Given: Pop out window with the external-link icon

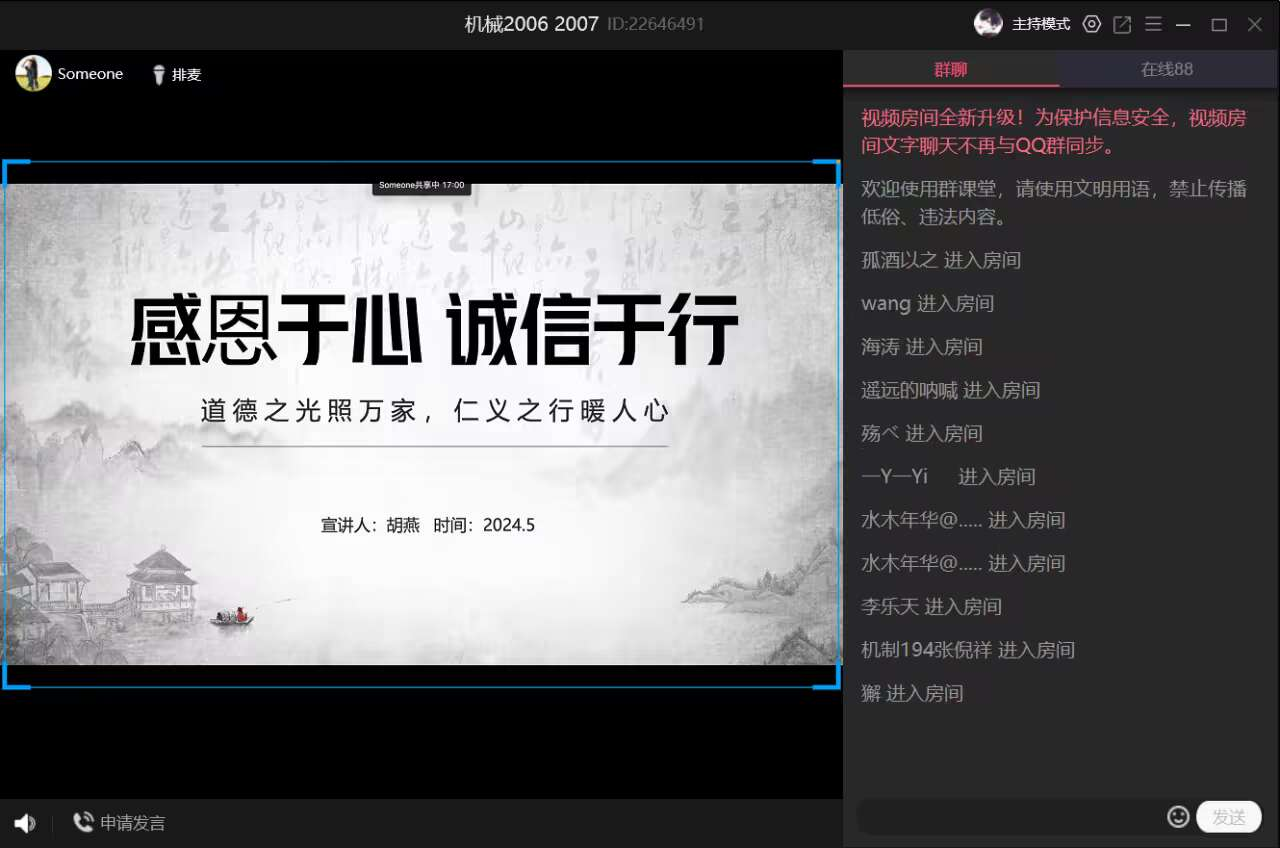Looking at the screenshot, I should pos(1122,24).
